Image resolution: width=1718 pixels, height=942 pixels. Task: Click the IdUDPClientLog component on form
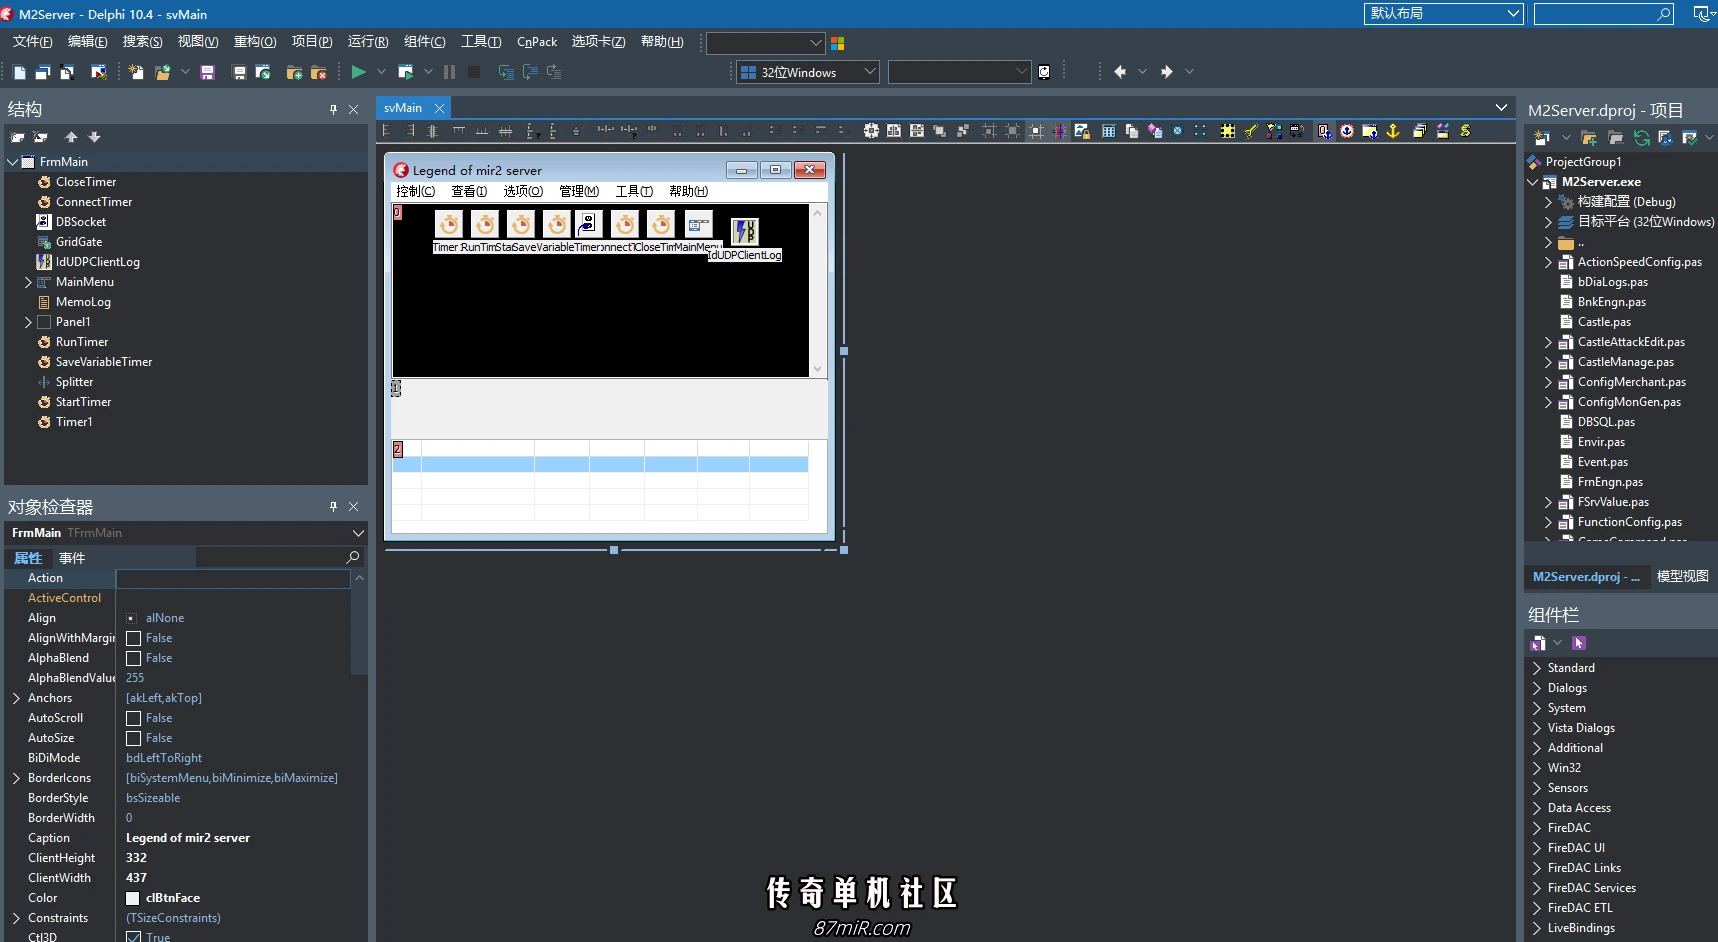(745, 231)
